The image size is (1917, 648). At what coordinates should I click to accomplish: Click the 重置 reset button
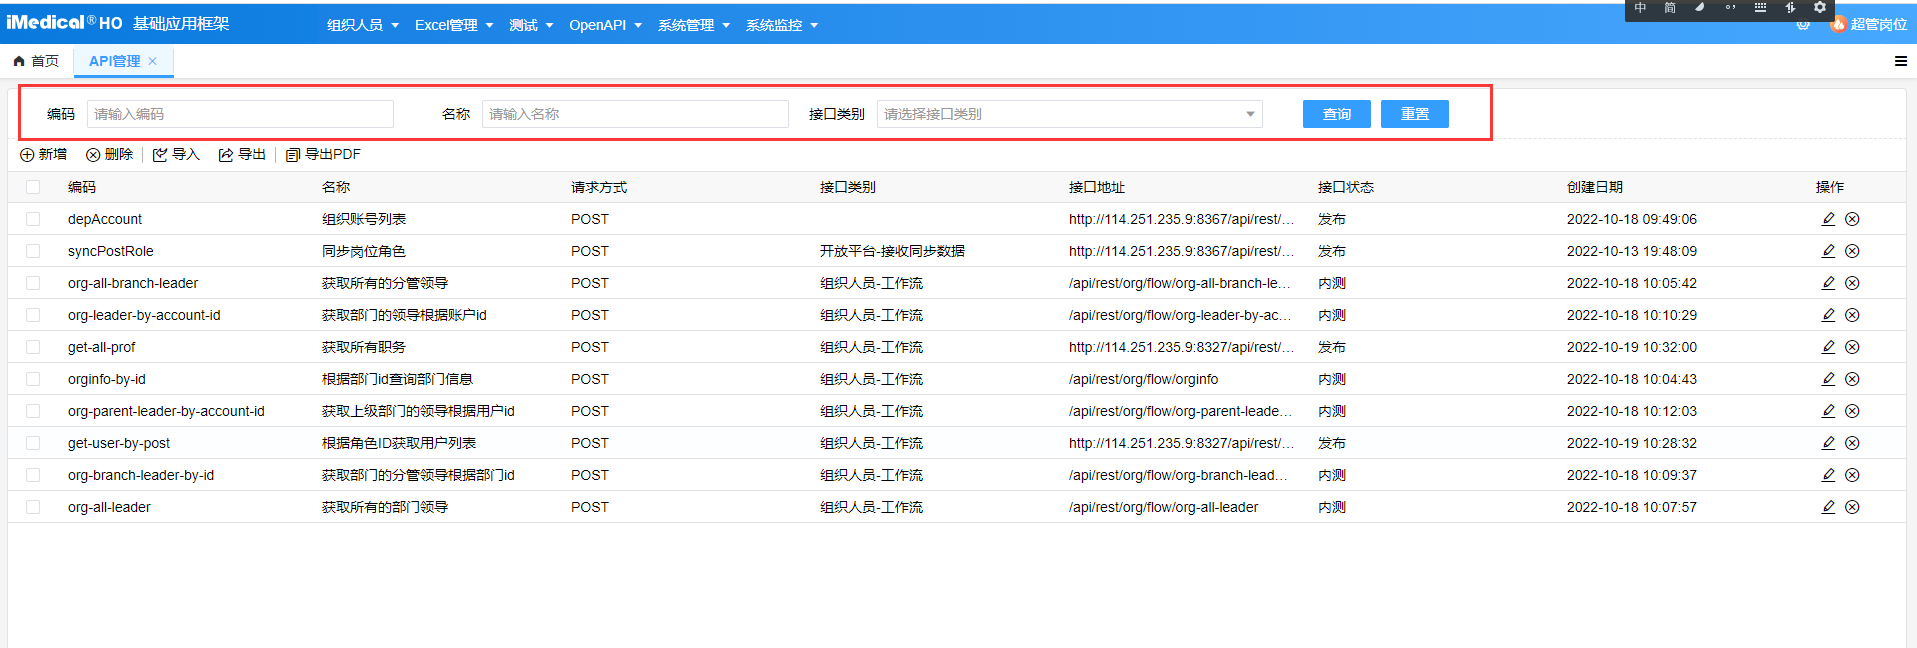tap(1414, 114)
